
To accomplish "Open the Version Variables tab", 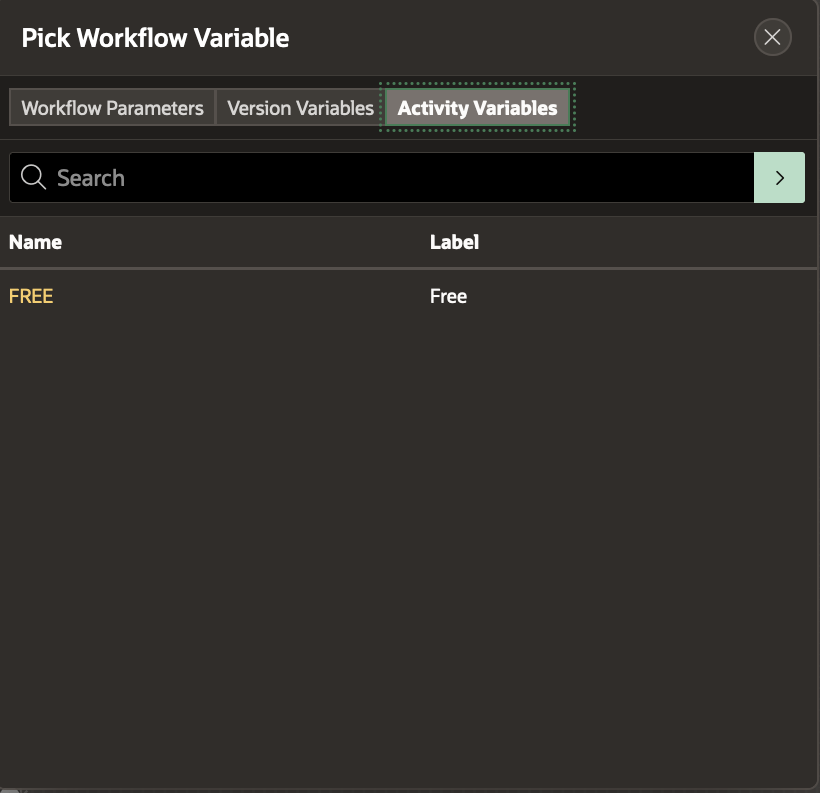I will click(x=300, y=108).
